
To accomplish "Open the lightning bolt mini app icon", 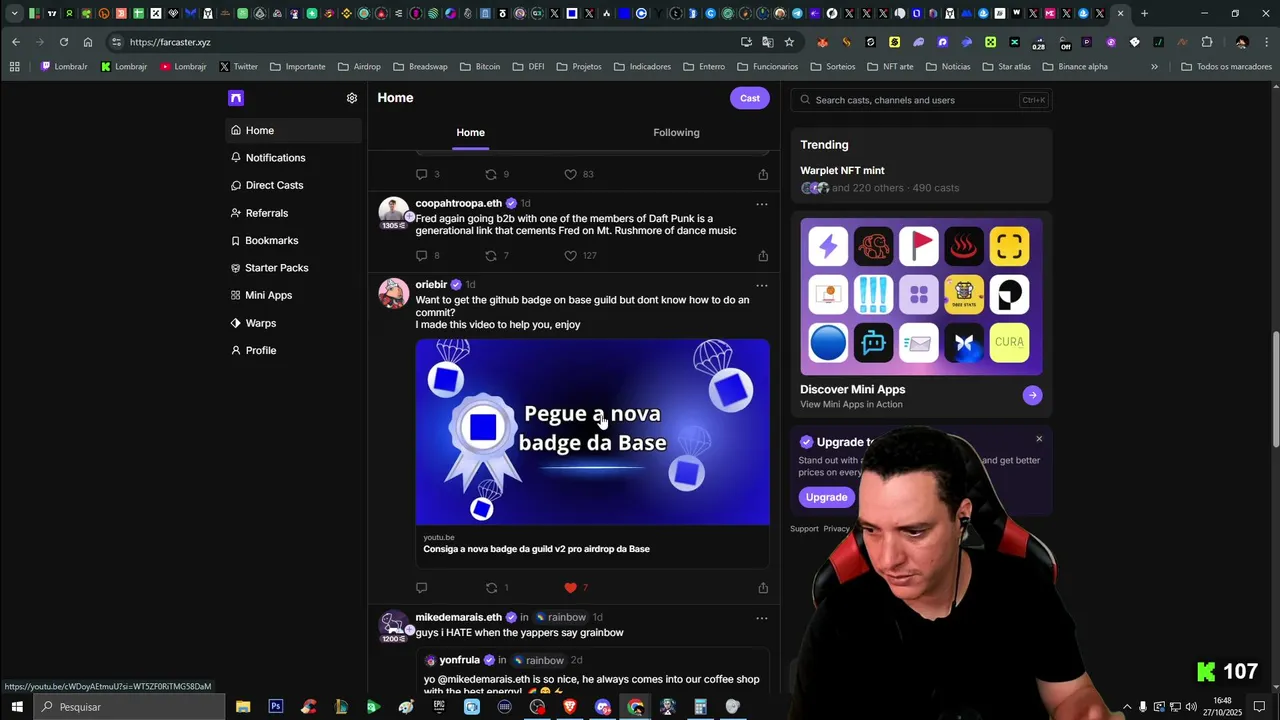I will coord(828,246).
